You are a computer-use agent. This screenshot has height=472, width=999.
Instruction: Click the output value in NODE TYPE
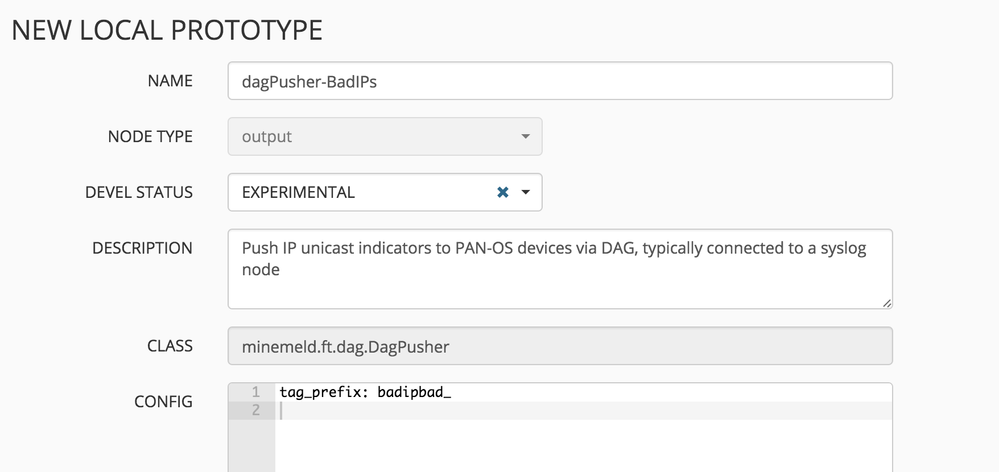click(267, 136)
